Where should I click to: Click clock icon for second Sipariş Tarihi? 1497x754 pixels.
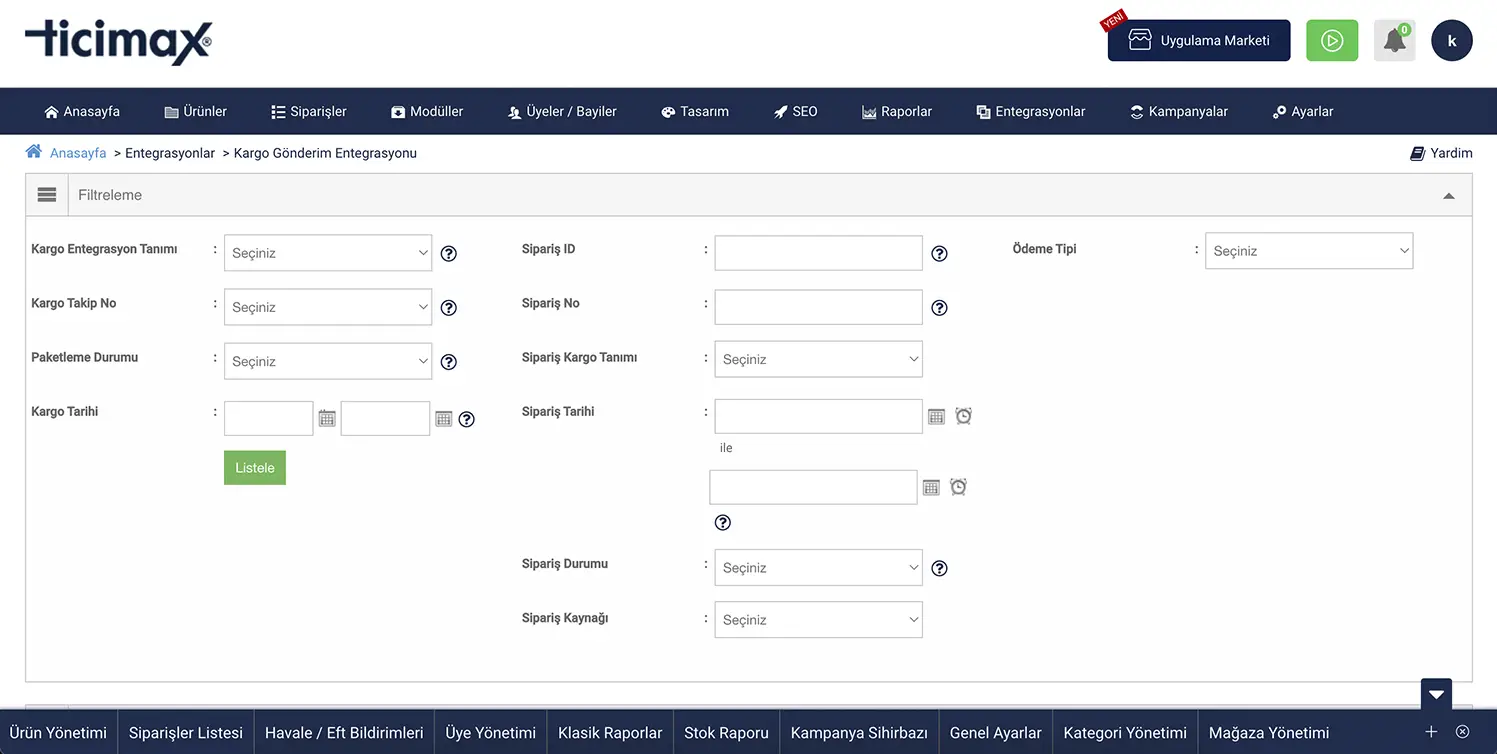[x=958, y=486]
